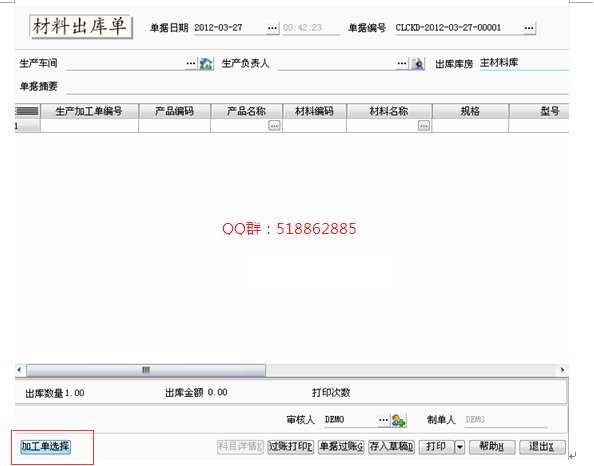
Task: Click the 出库金额 0.00 summary text
Action: tap(196, 393)
